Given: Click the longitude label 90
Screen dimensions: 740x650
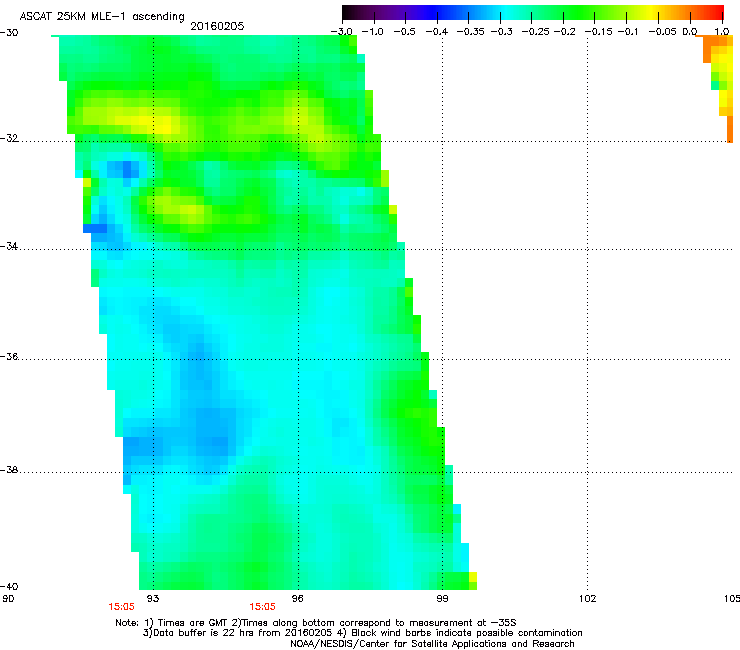Looking at the screenshot, I should 8,599.
